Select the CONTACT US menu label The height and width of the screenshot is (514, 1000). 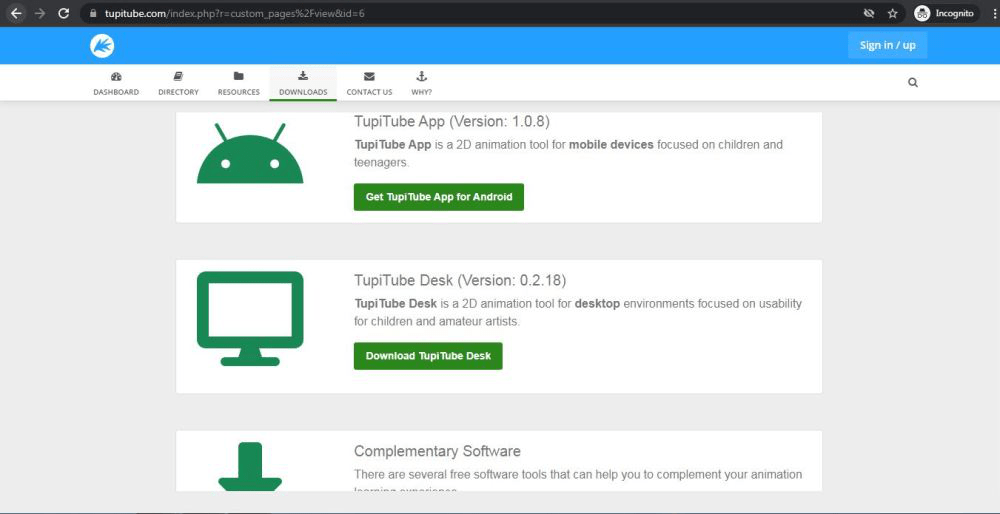tap(369, 92)
